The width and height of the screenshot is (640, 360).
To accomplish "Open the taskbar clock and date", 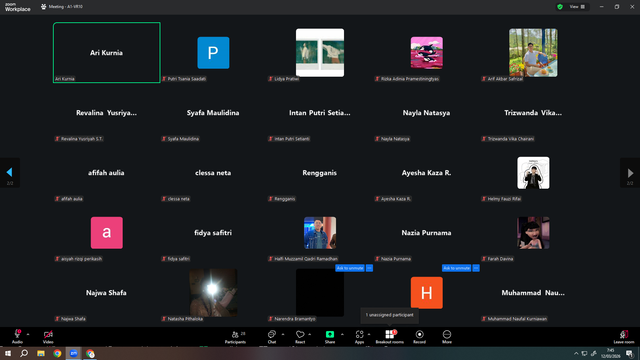I will (x=611, y=353).
